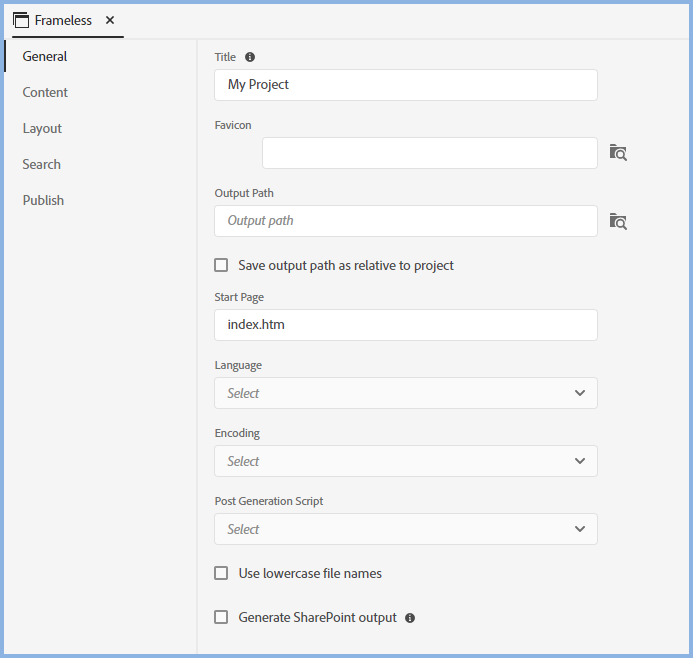Browse for a Favicon file

pos(618,153)
